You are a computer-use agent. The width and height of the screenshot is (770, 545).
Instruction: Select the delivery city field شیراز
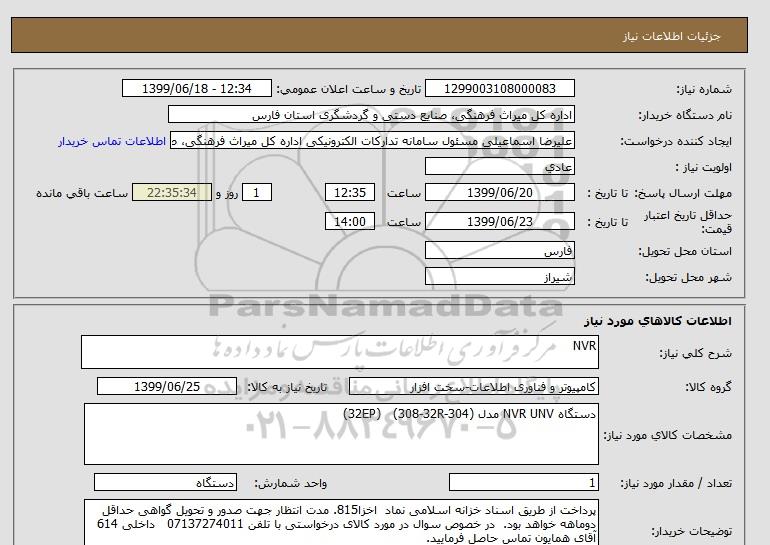click(499, 276)
